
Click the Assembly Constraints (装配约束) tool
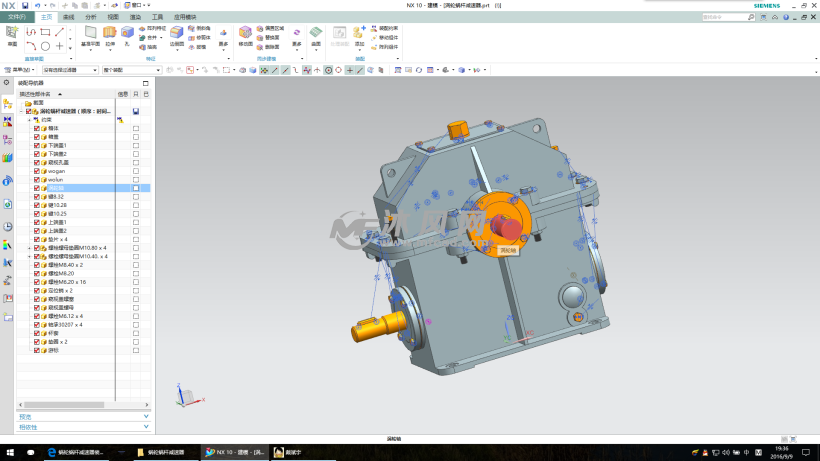point(384,28)
